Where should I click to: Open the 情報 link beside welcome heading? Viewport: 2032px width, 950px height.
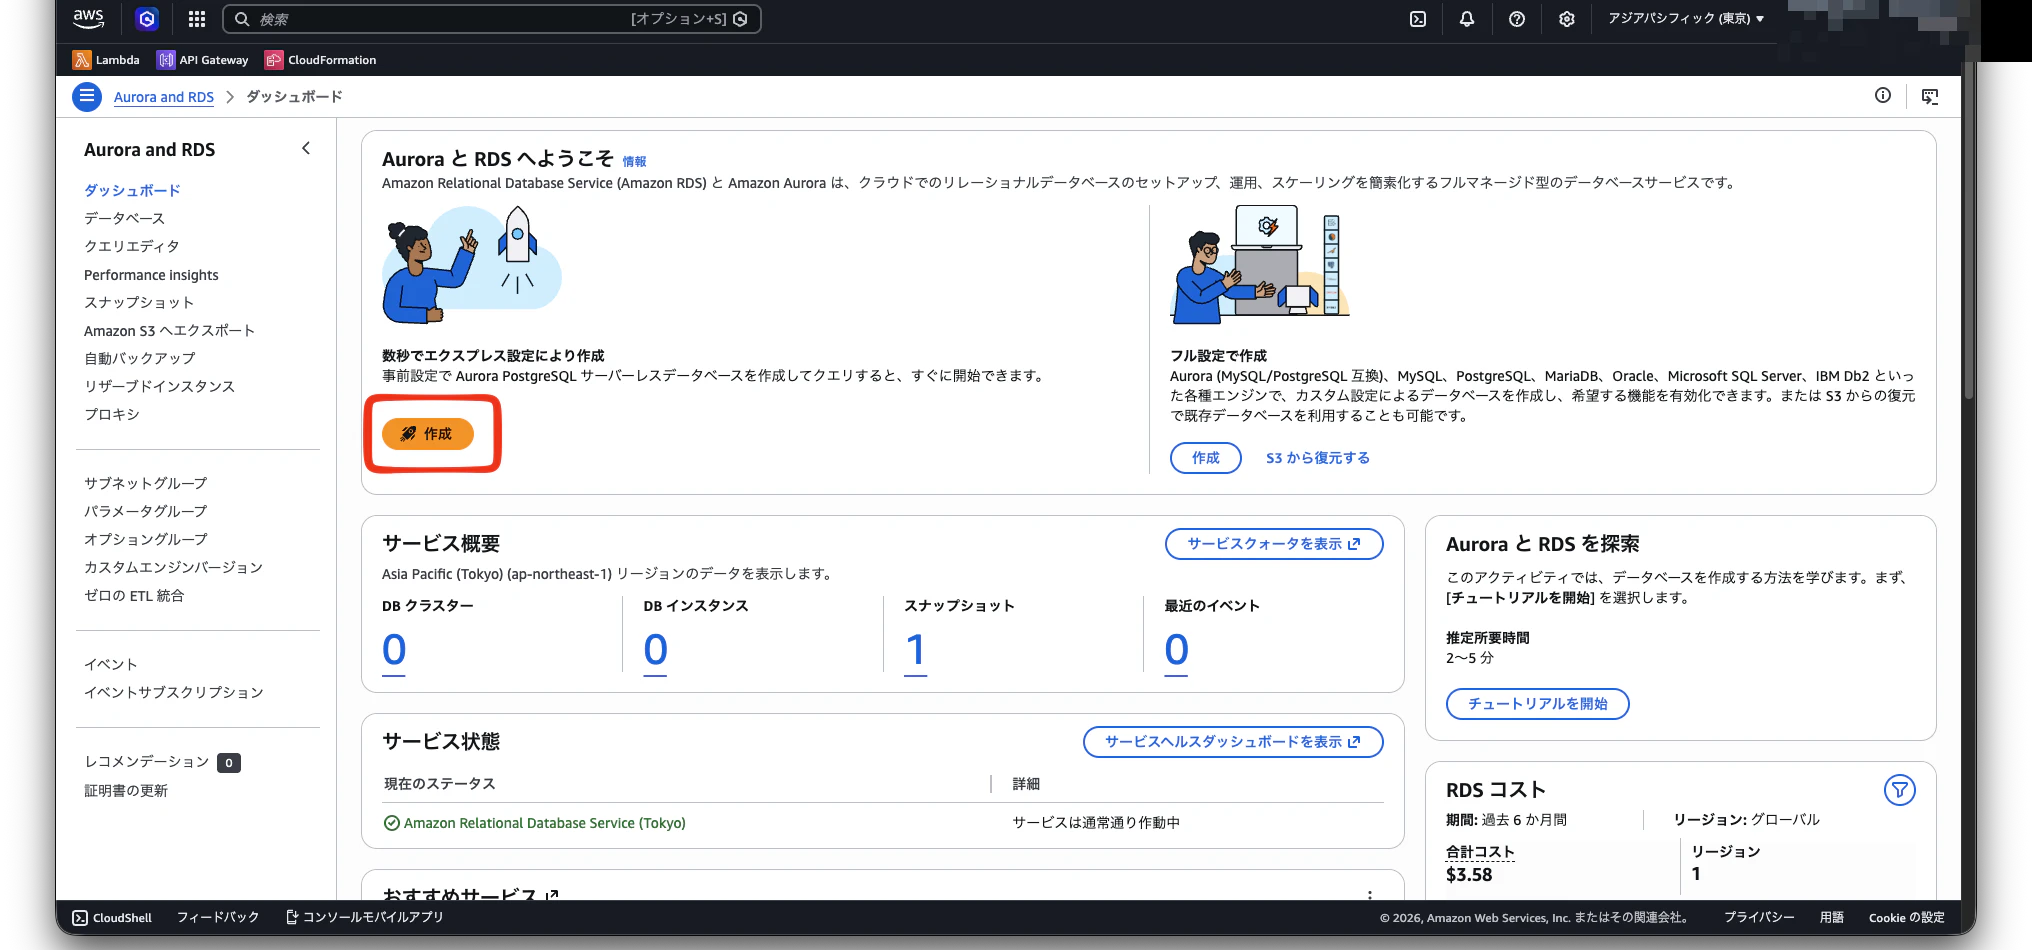pyautogui.click(x=634, y=161)
